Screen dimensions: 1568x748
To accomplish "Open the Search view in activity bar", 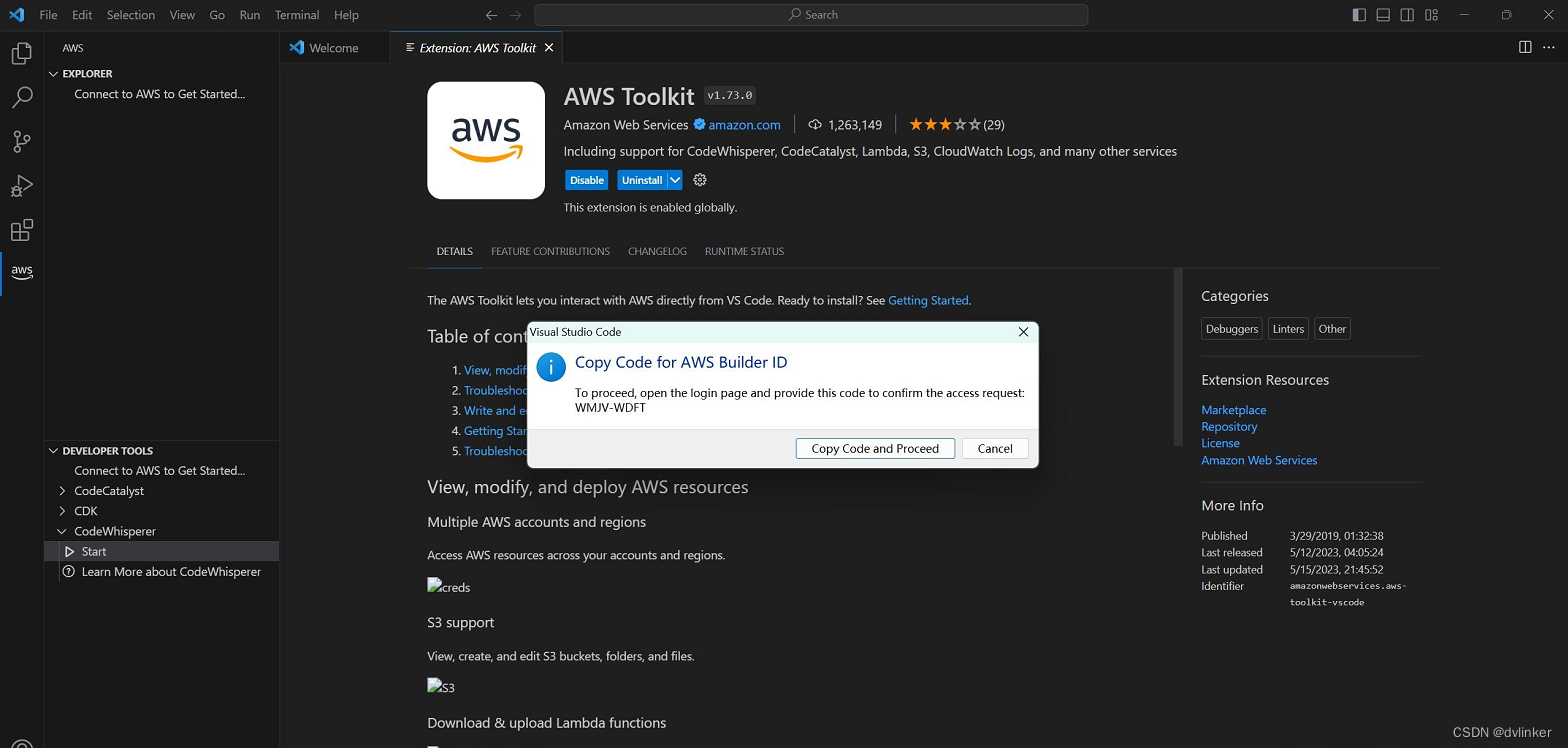I will (x=21, y=97).
